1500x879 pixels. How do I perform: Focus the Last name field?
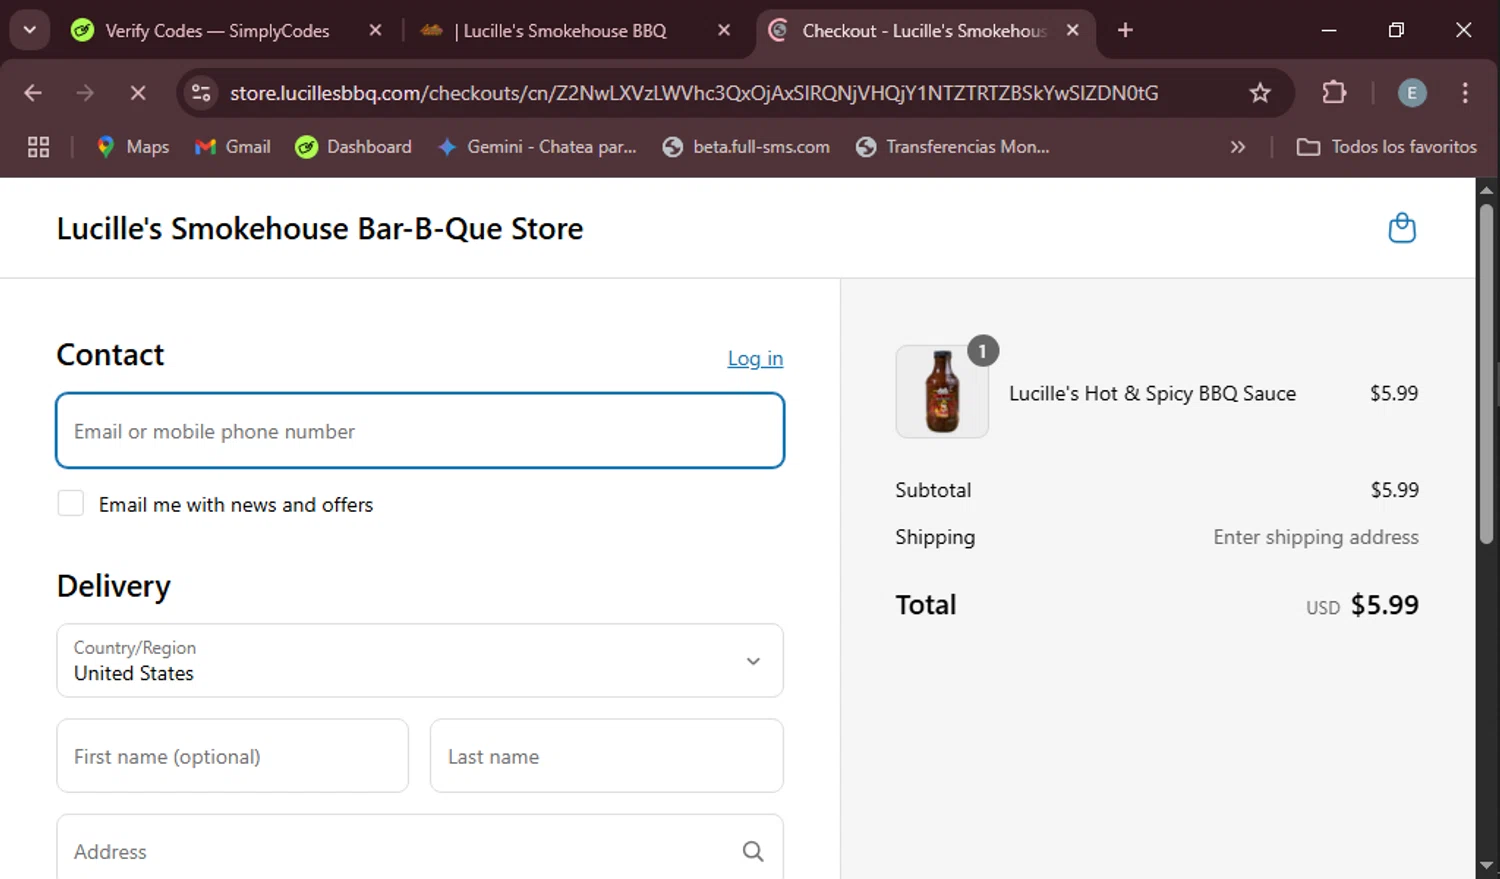tap(607, 756)
